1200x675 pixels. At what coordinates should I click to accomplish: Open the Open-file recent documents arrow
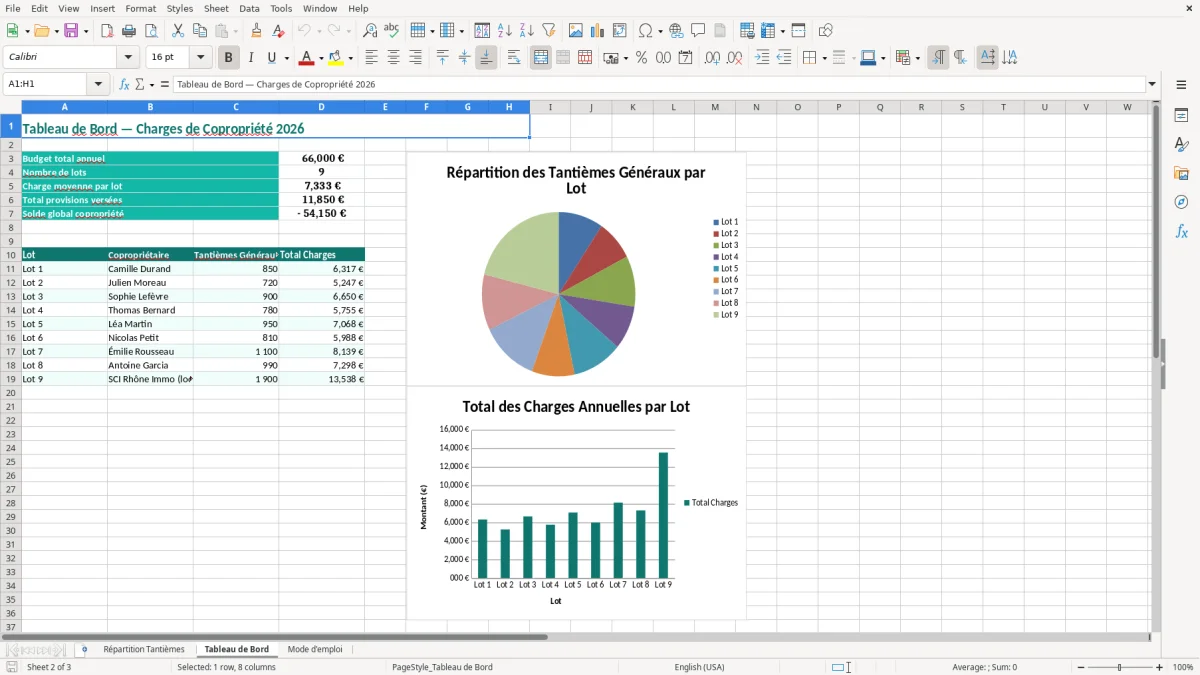coord(57,31)
